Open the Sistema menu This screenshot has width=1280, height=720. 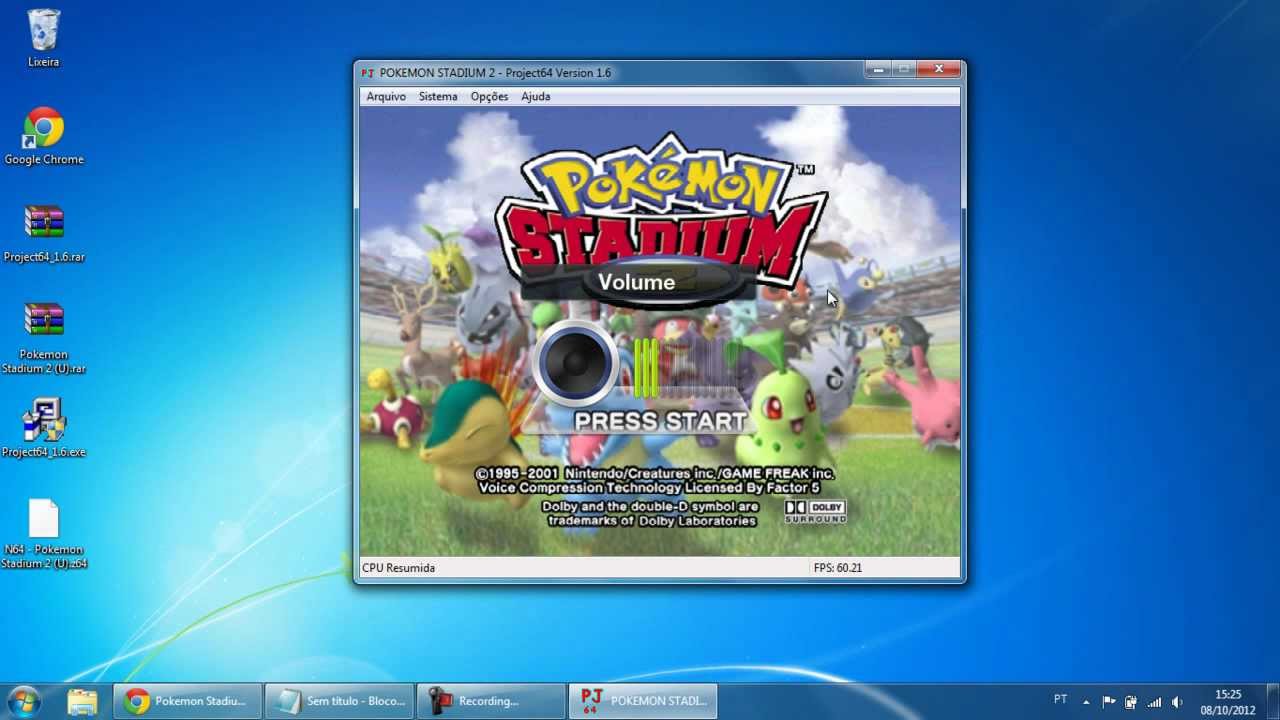coord(438,96)
